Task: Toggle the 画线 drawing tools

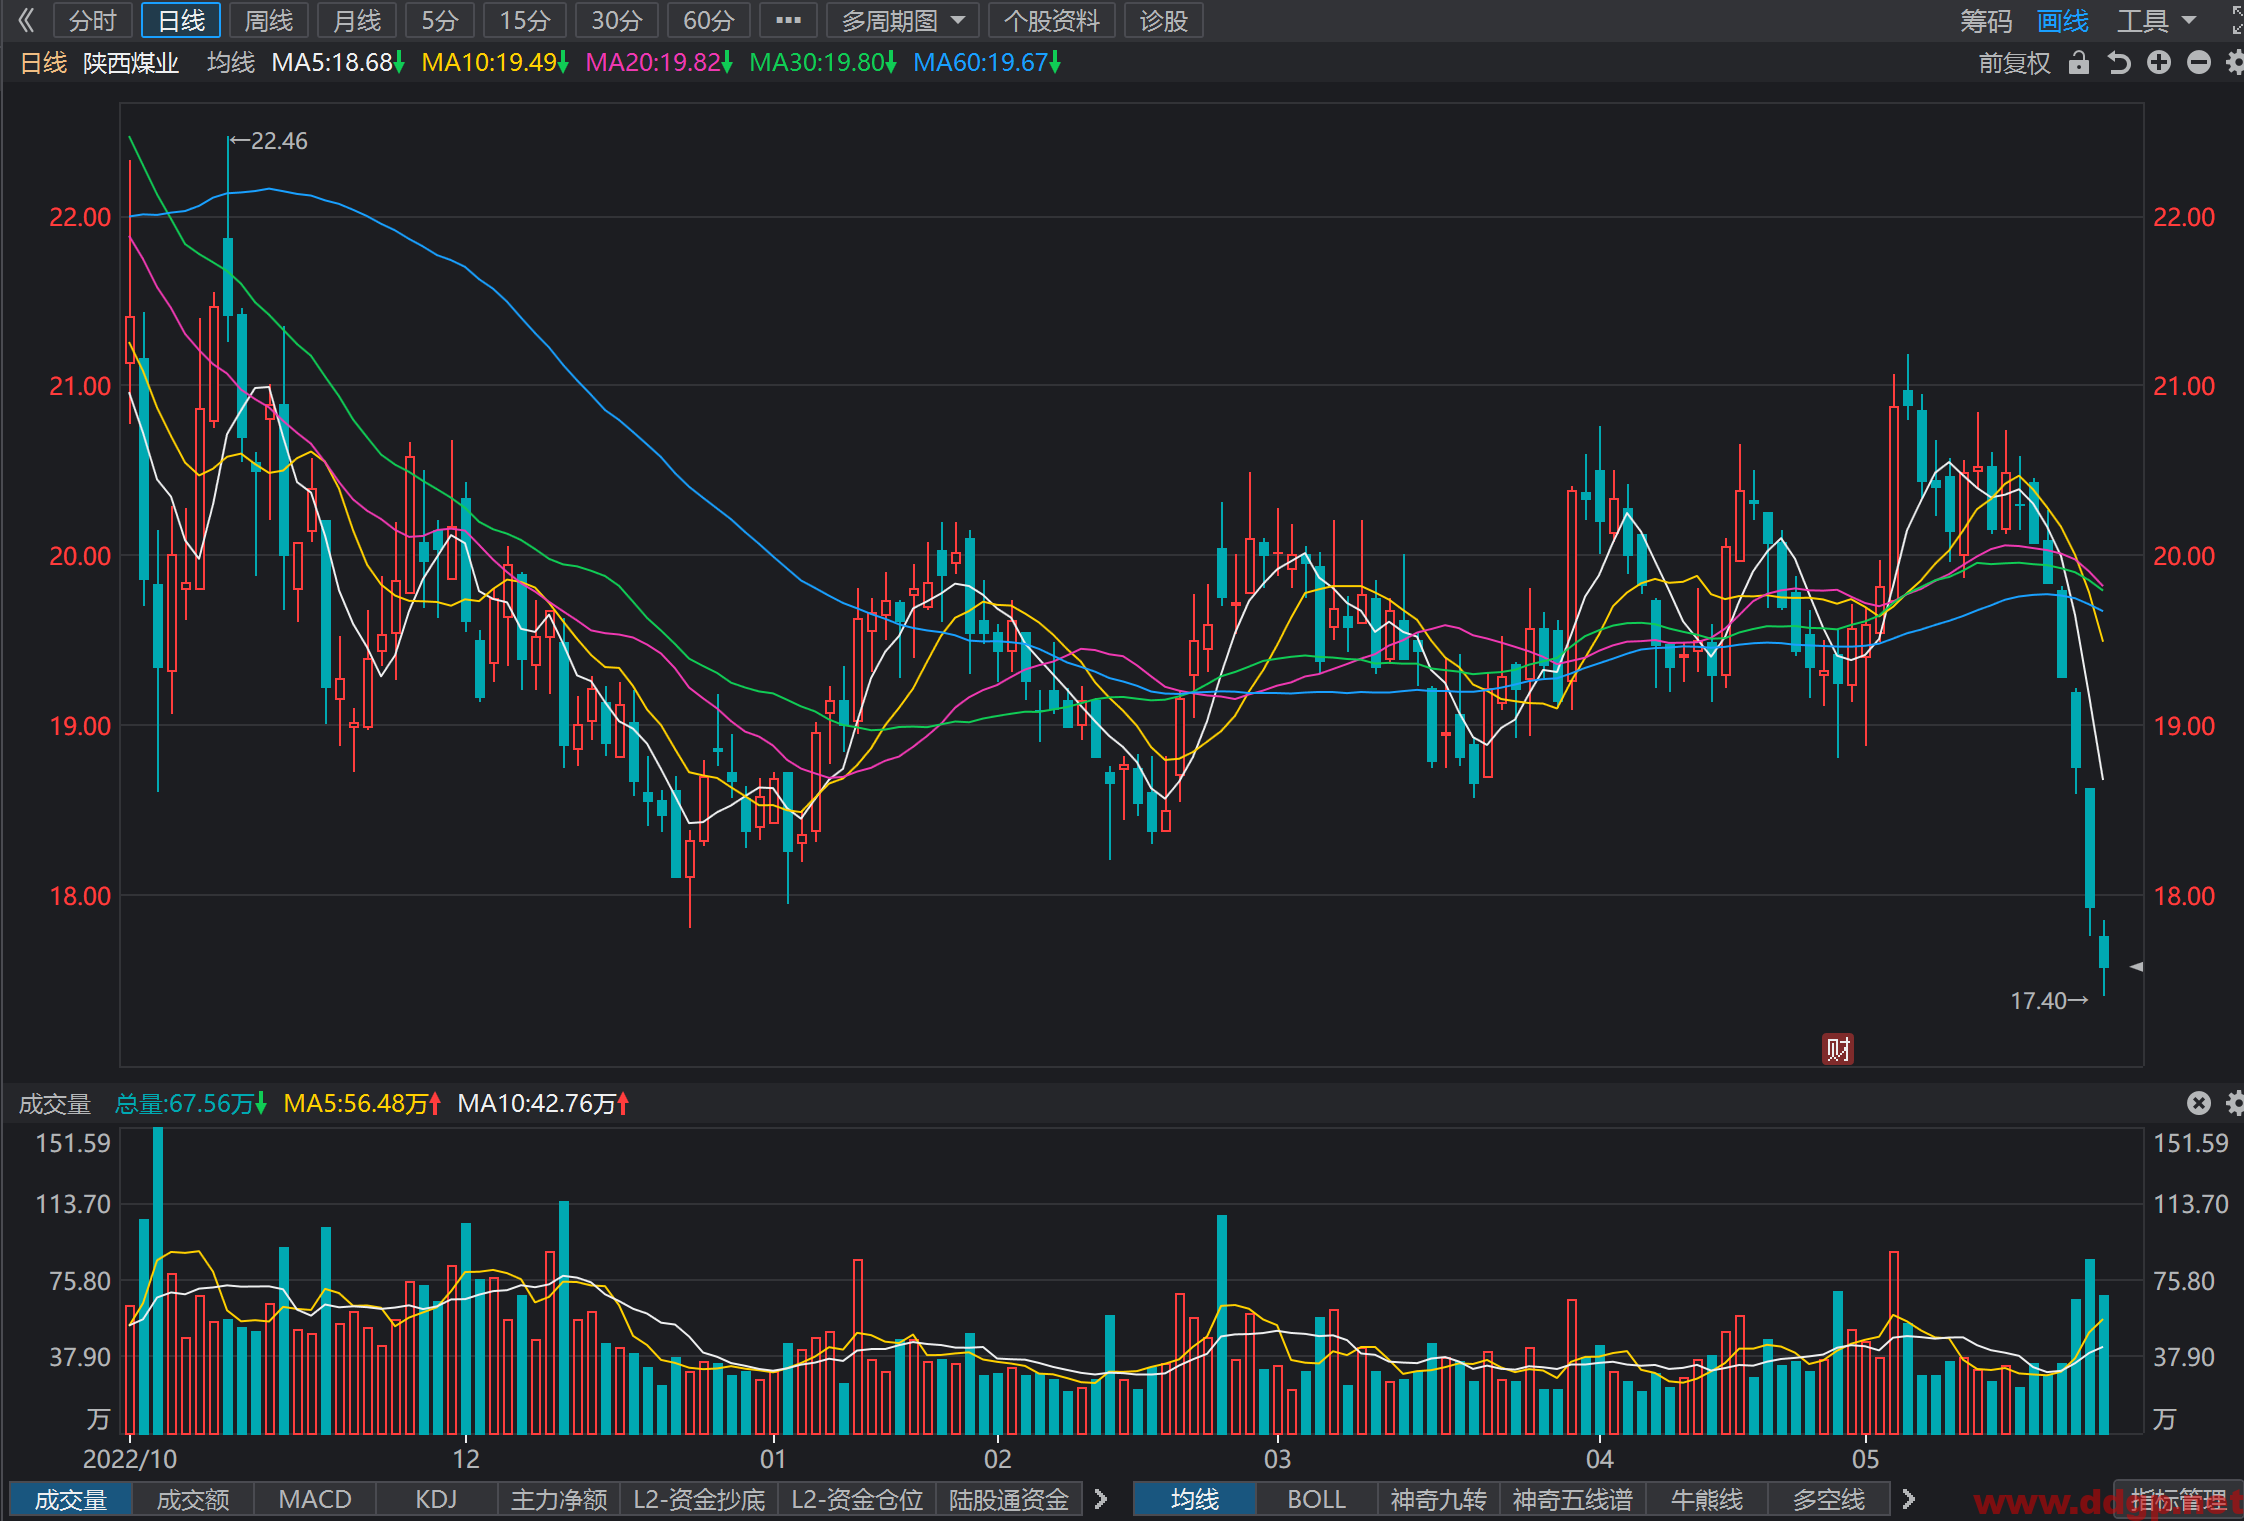Action: pyautogui.click(x=2063, y=20)
